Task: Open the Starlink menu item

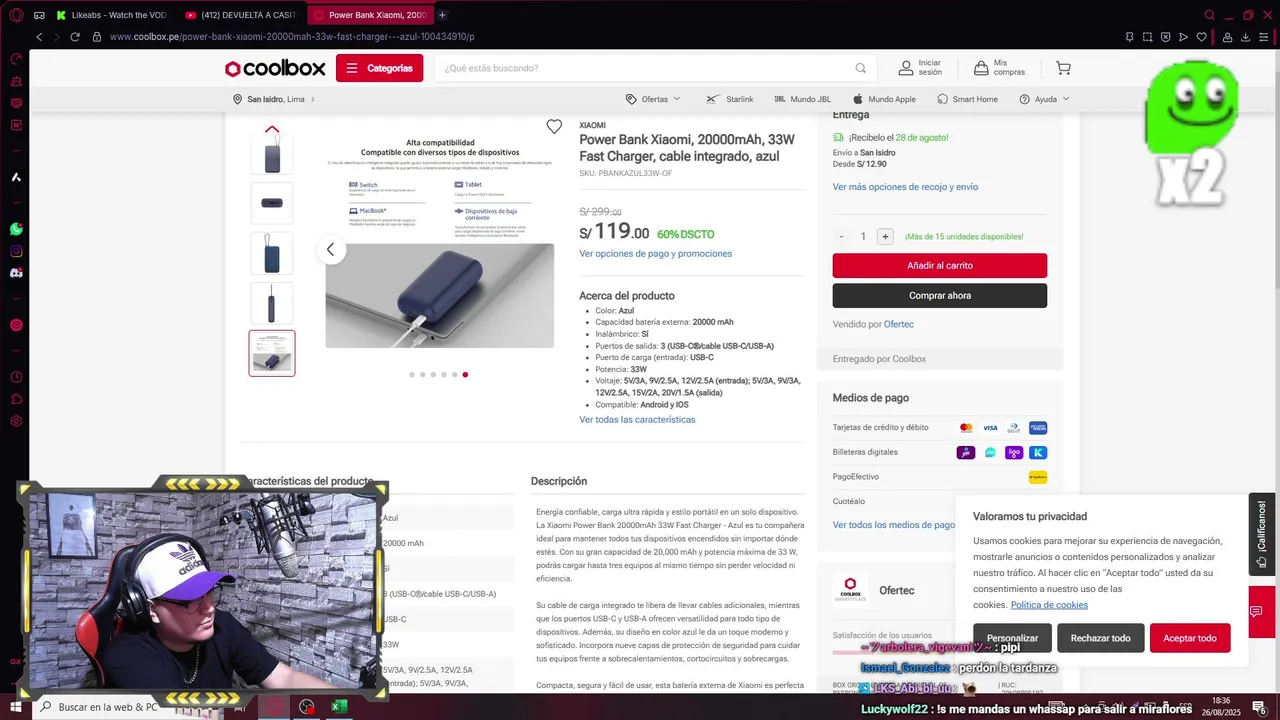Action: [x=730, y=99]
